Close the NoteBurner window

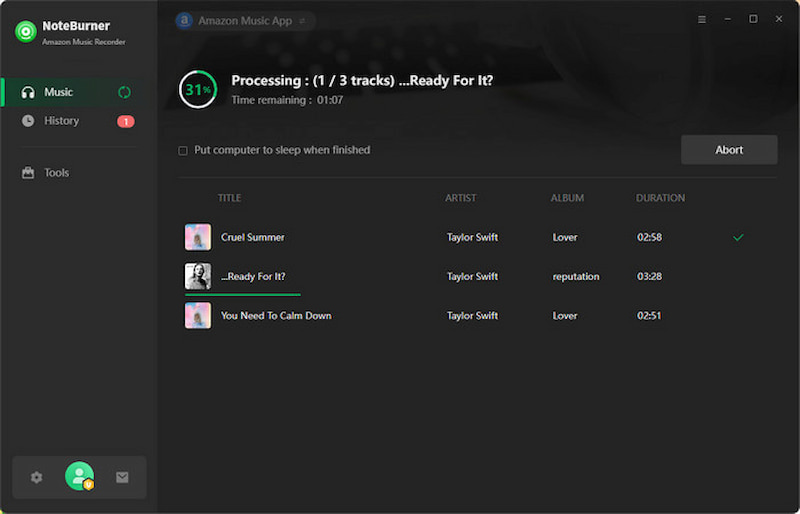[x=779, y=19]
